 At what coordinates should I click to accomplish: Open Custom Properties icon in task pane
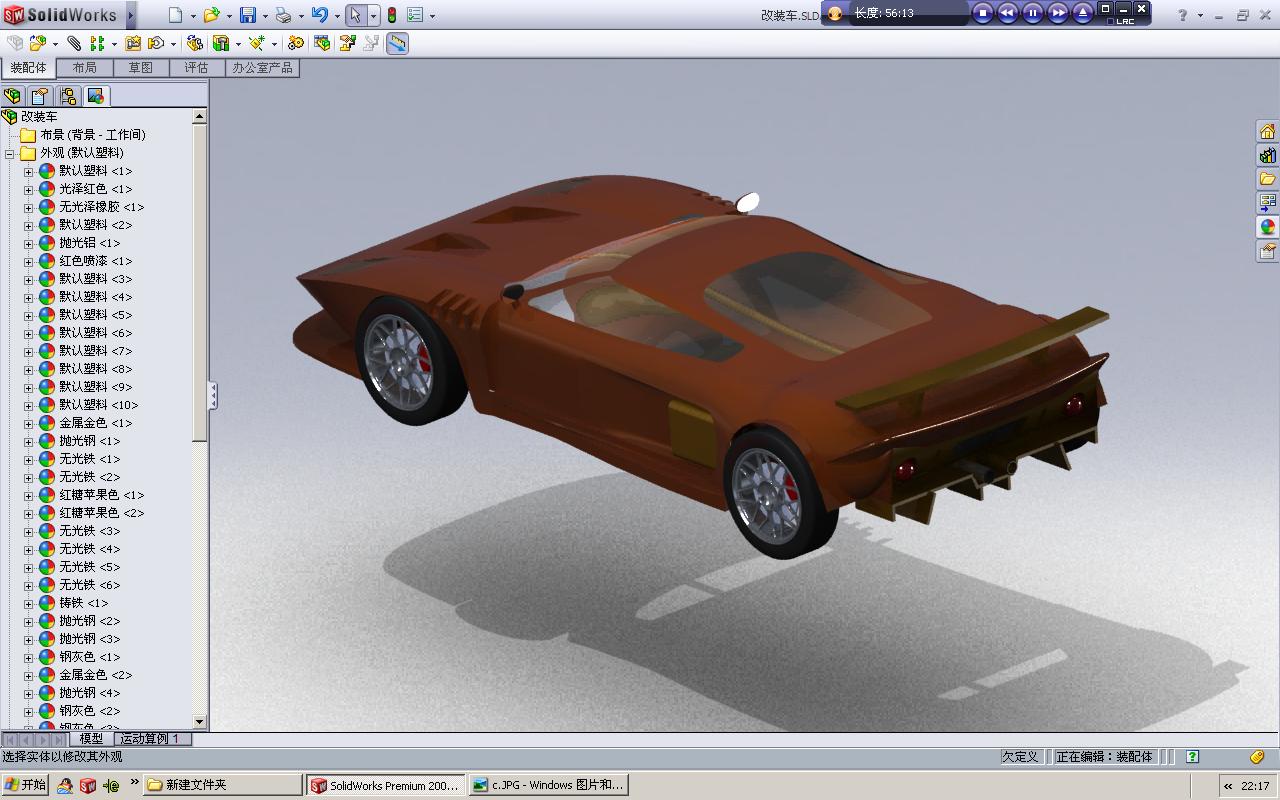coord(1267,251)
